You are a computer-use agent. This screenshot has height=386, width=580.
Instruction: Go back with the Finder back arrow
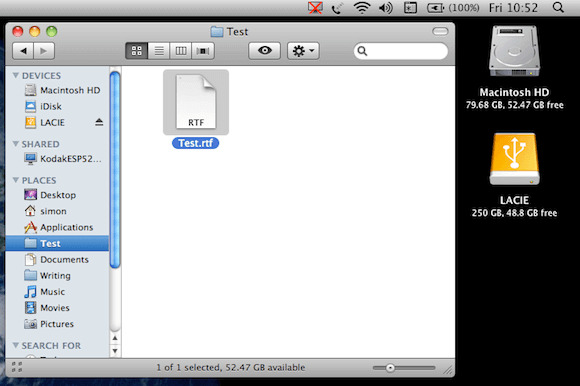point(23,51)
